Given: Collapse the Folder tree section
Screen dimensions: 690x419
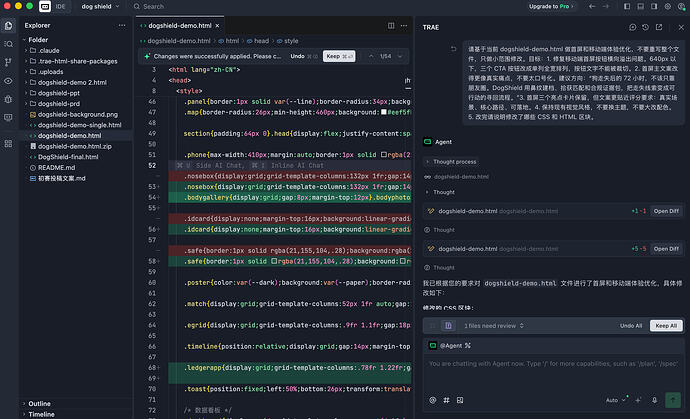Looking at the screenshot, I should click(x=25, y=40).
